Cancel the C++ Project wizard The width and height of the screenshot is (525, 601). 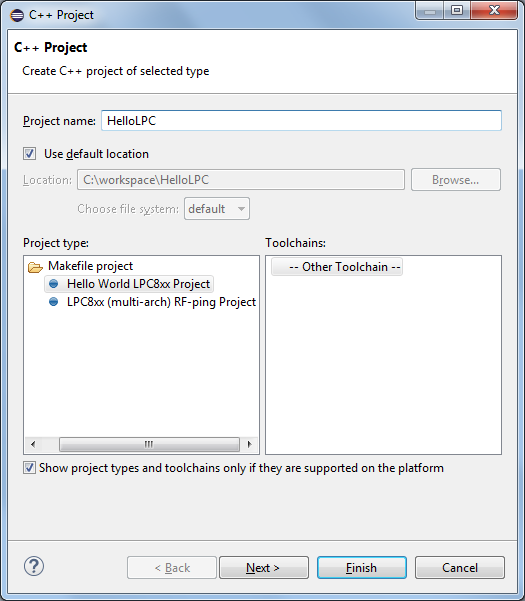point(460,568)
